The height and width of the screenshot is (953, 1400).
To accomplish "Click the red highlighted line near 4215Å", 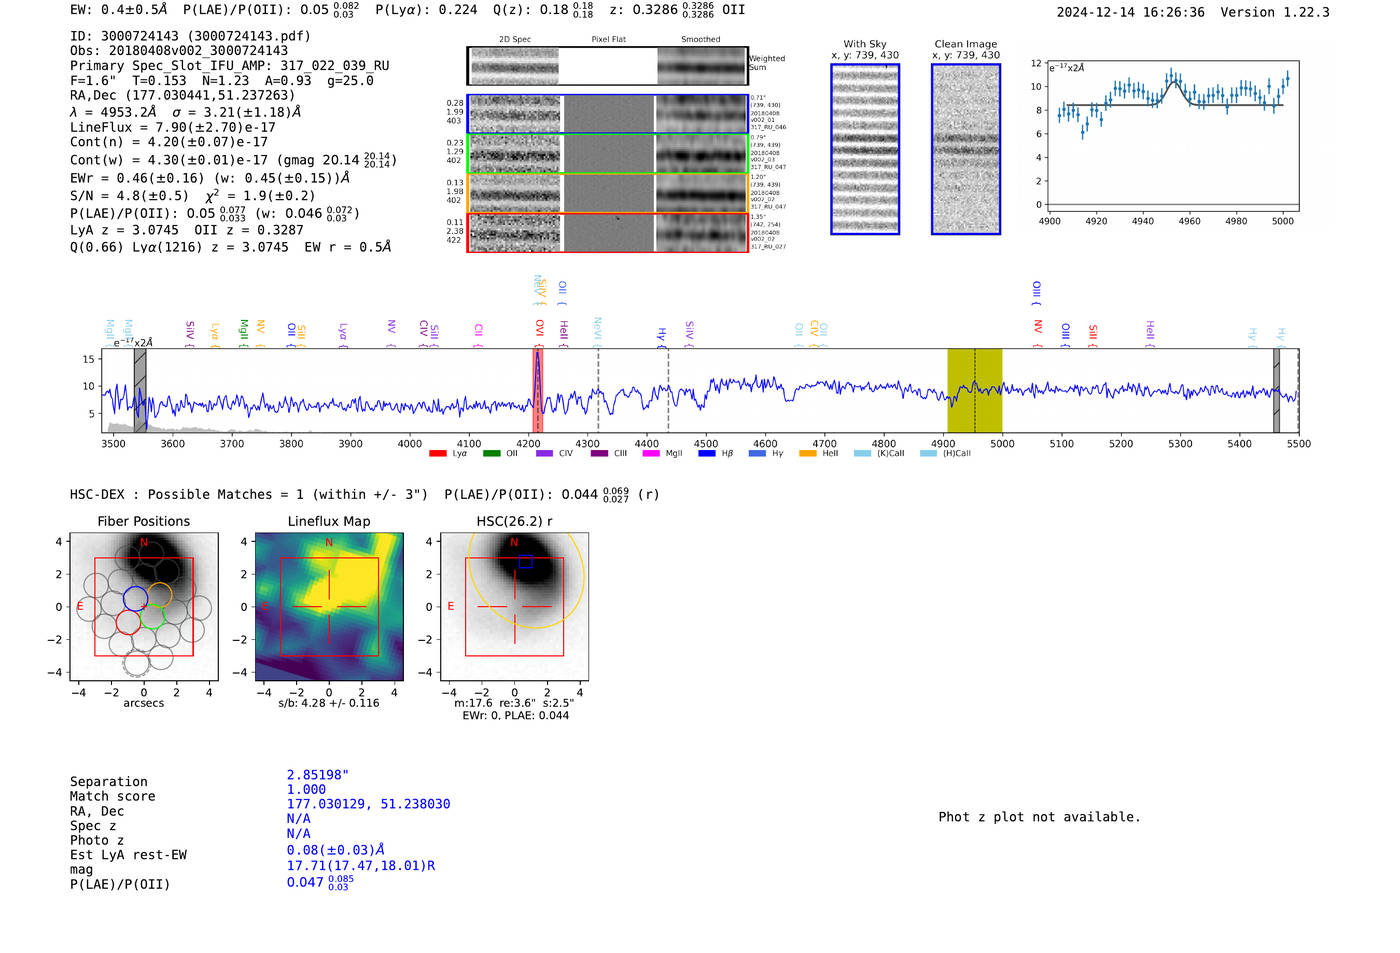I will coord(538,390).
